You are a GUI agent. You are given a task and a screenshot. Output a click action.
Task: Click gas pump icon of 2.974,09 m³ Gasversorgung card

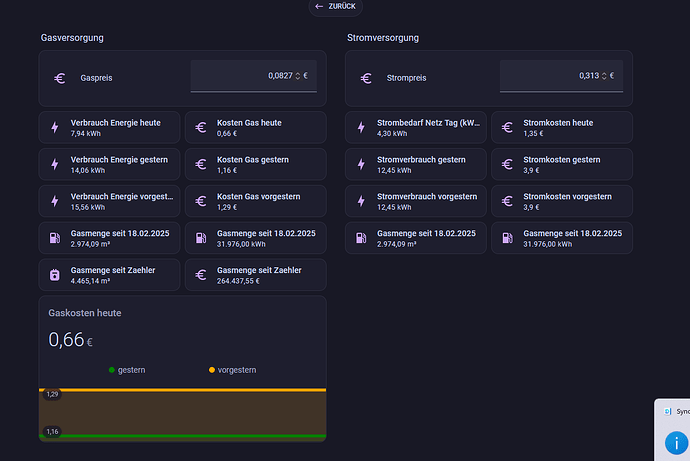(x=55, y=238)
